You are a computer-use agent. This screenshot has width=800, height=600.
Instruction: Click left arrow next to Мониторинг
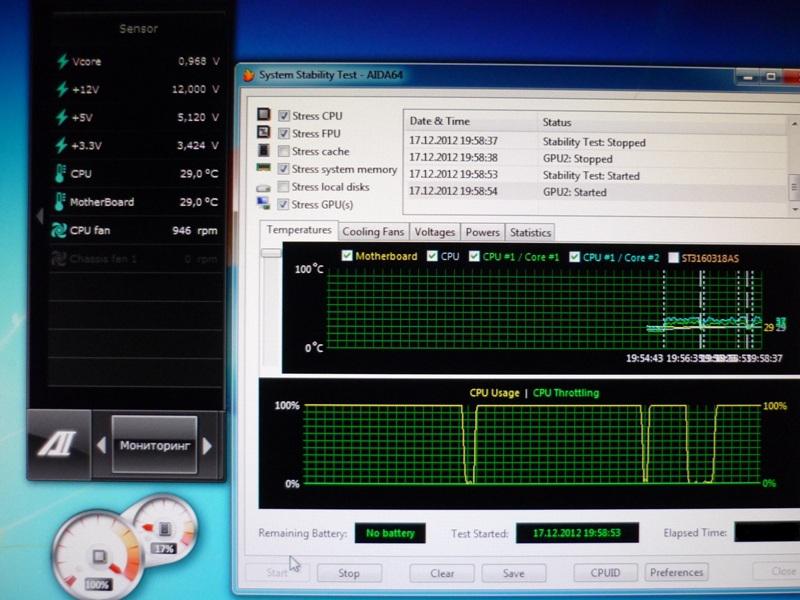click(101, 445)
